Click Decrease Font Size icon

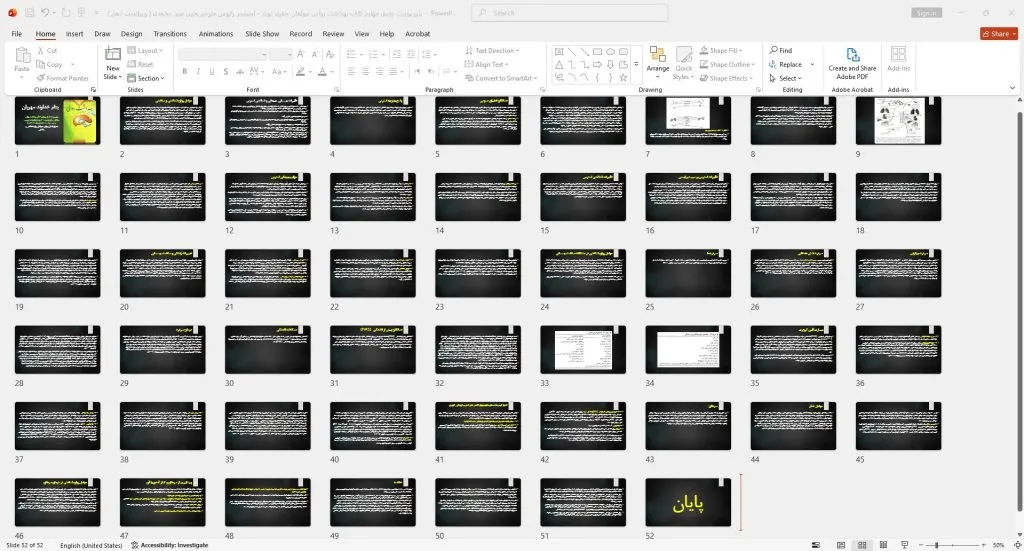pos(315,54)
